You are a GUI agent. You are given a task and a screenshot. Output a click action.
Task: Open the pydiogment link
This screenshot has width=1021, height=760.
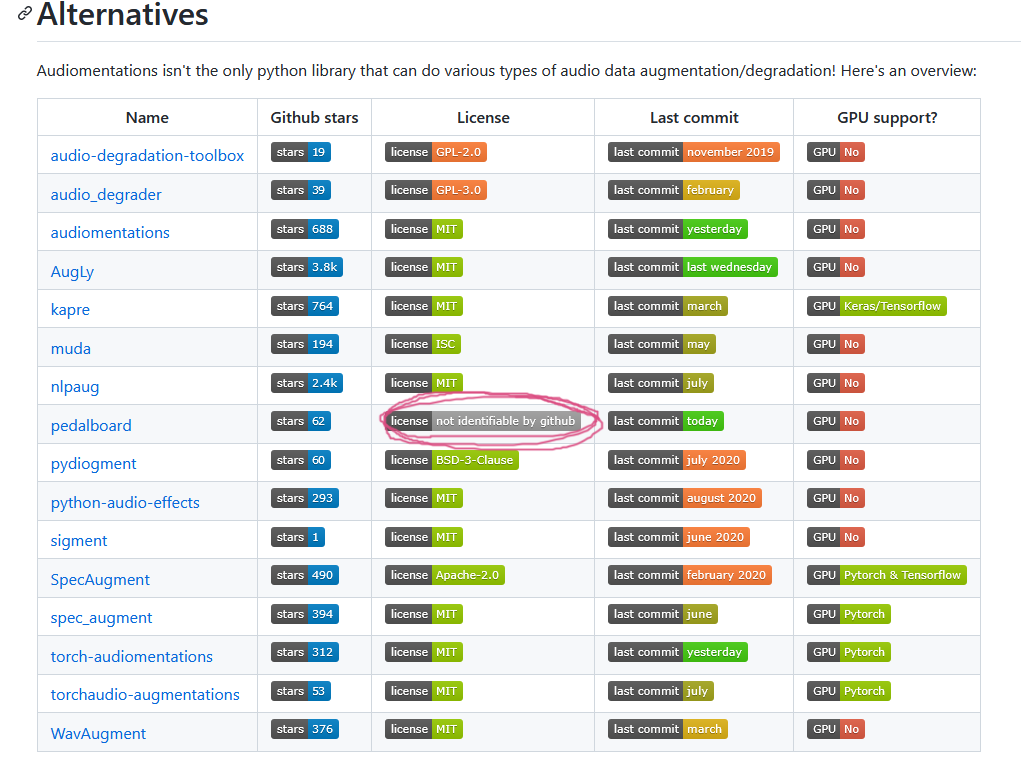94,464
